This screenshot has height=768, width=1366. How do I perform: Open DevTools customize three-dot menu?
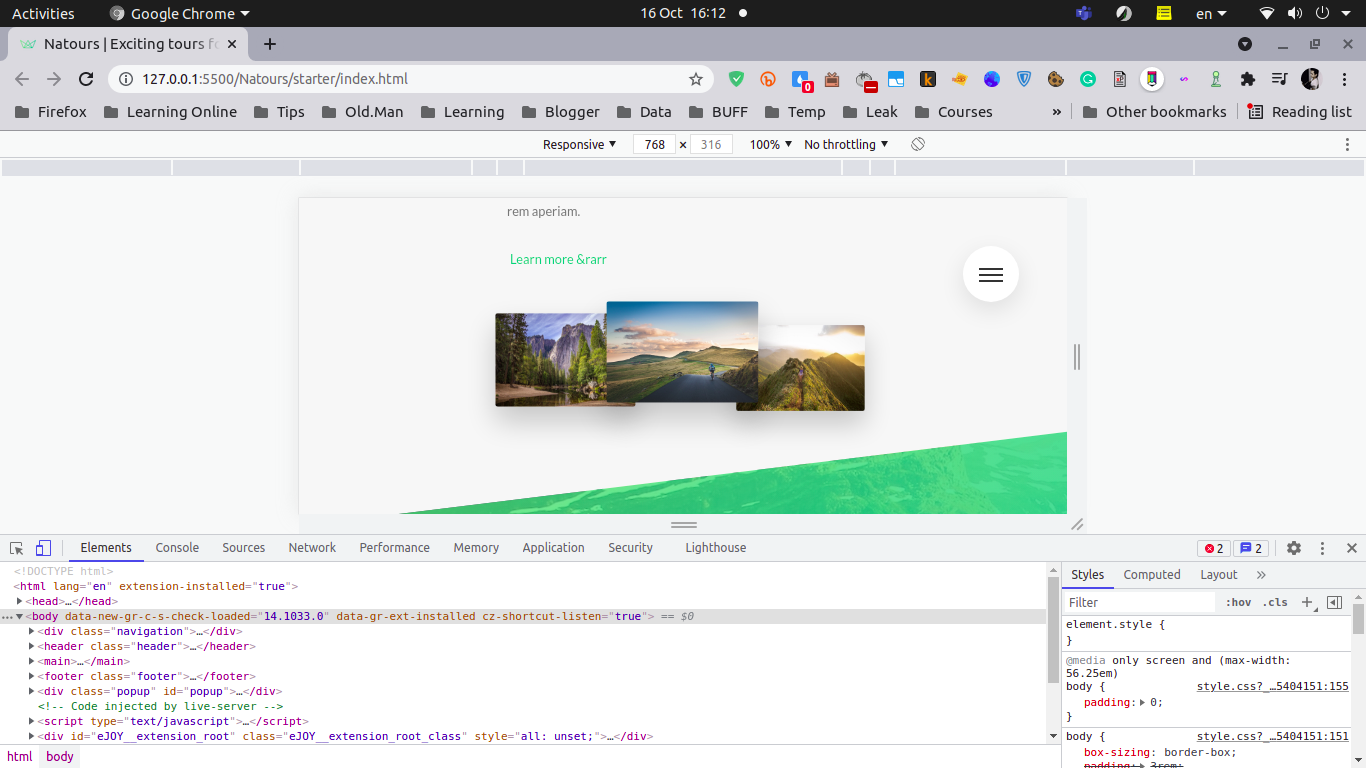pos(1322,548)
